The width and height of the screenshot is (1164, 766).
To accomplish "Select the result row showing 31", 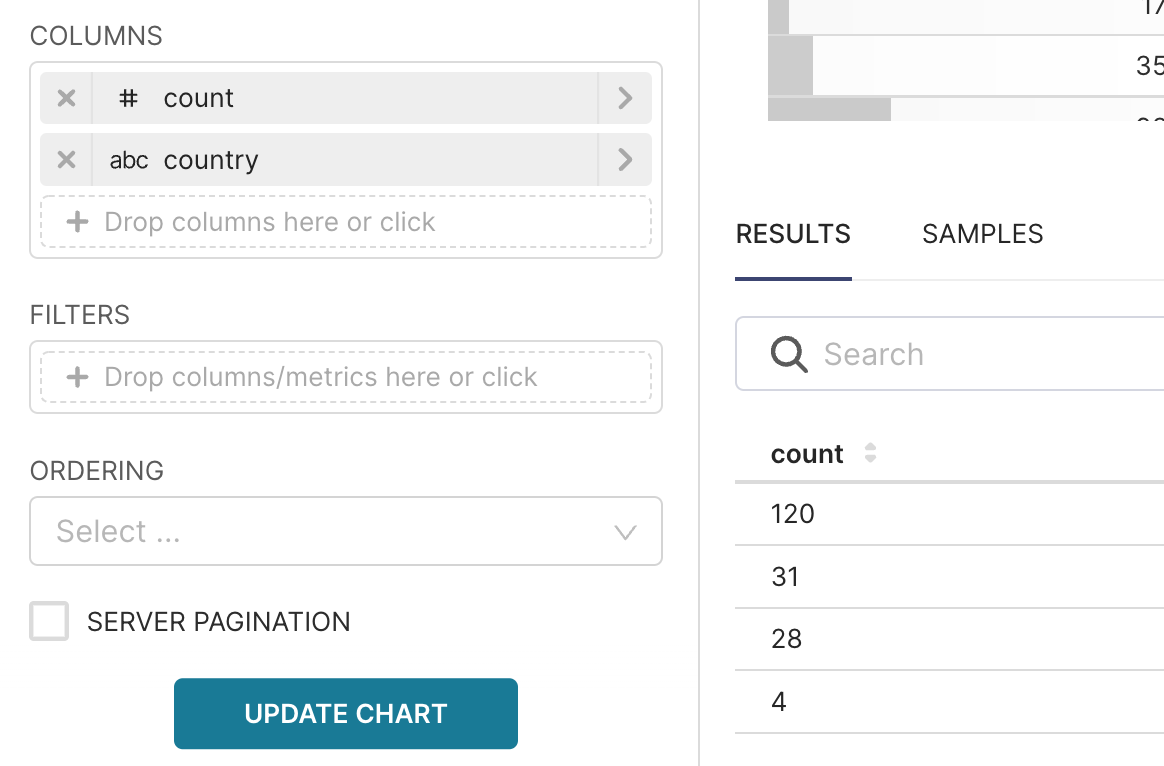I will coord(786,577).
